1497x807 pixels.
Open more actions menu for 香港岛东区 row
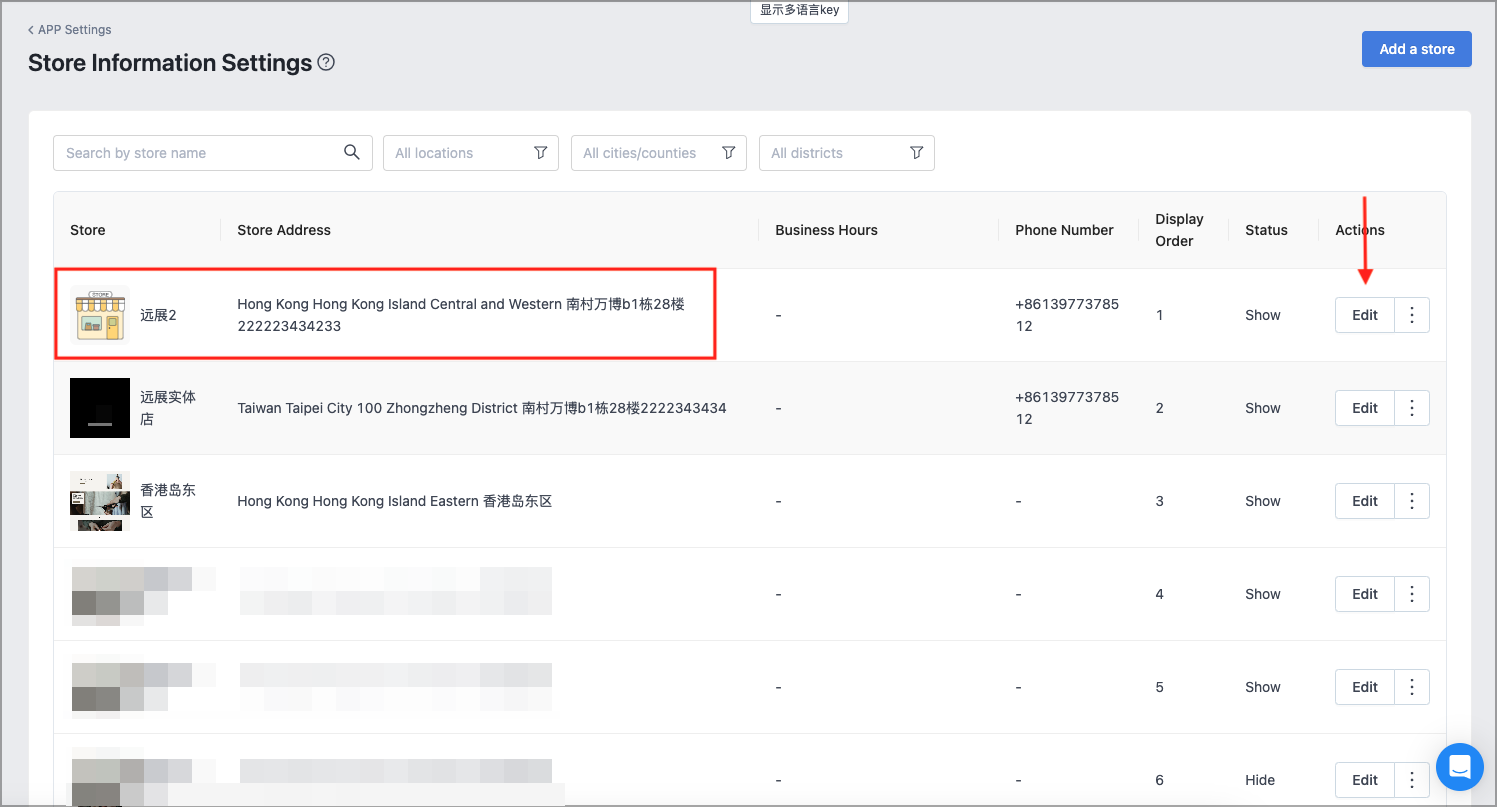pyautogui.click(x=1412, y=501)
